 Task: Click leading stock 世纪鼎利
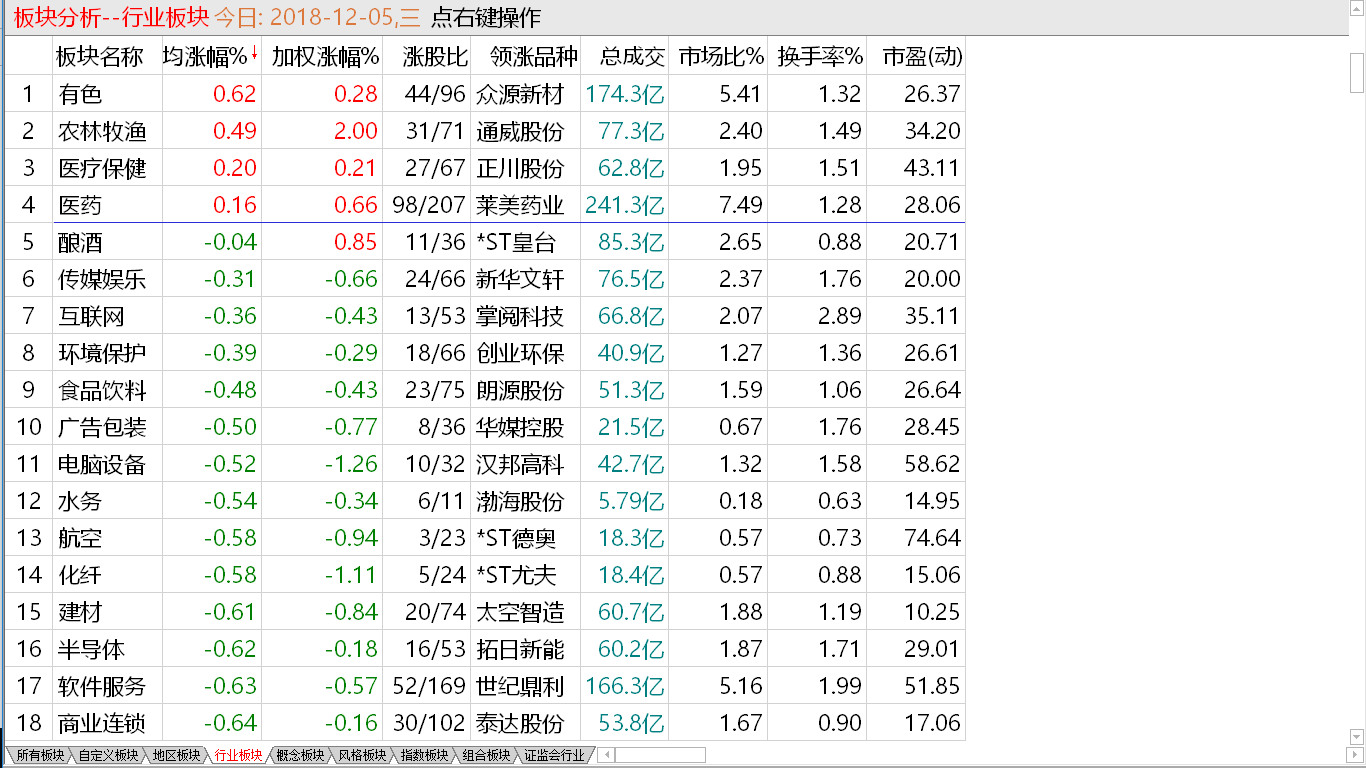pos(520,686)
